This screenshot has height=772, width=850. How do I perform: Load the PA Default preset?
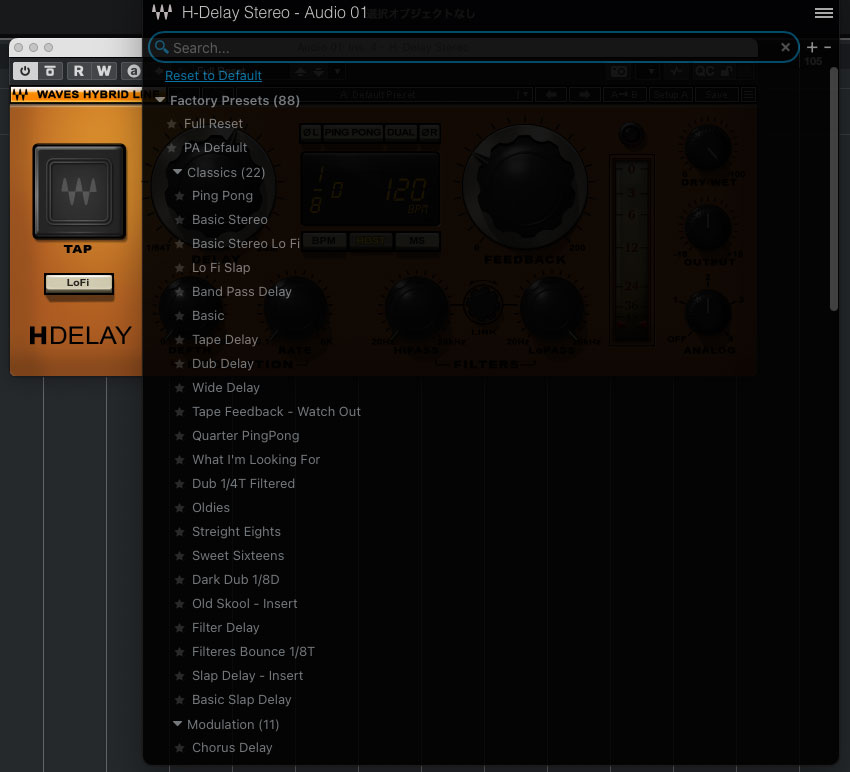tap(215, 147)
